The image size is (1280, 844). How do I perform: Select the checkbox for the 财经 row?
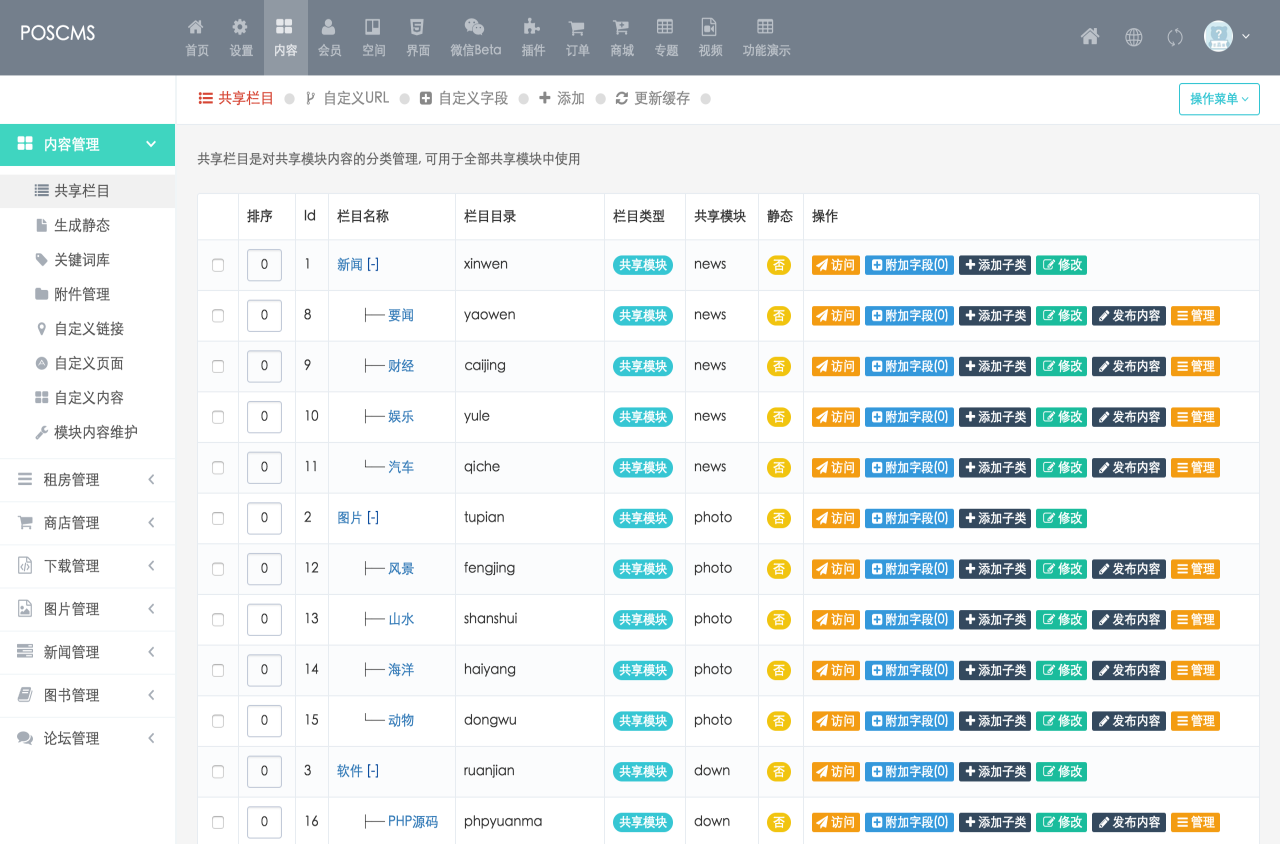click(218, 366)
